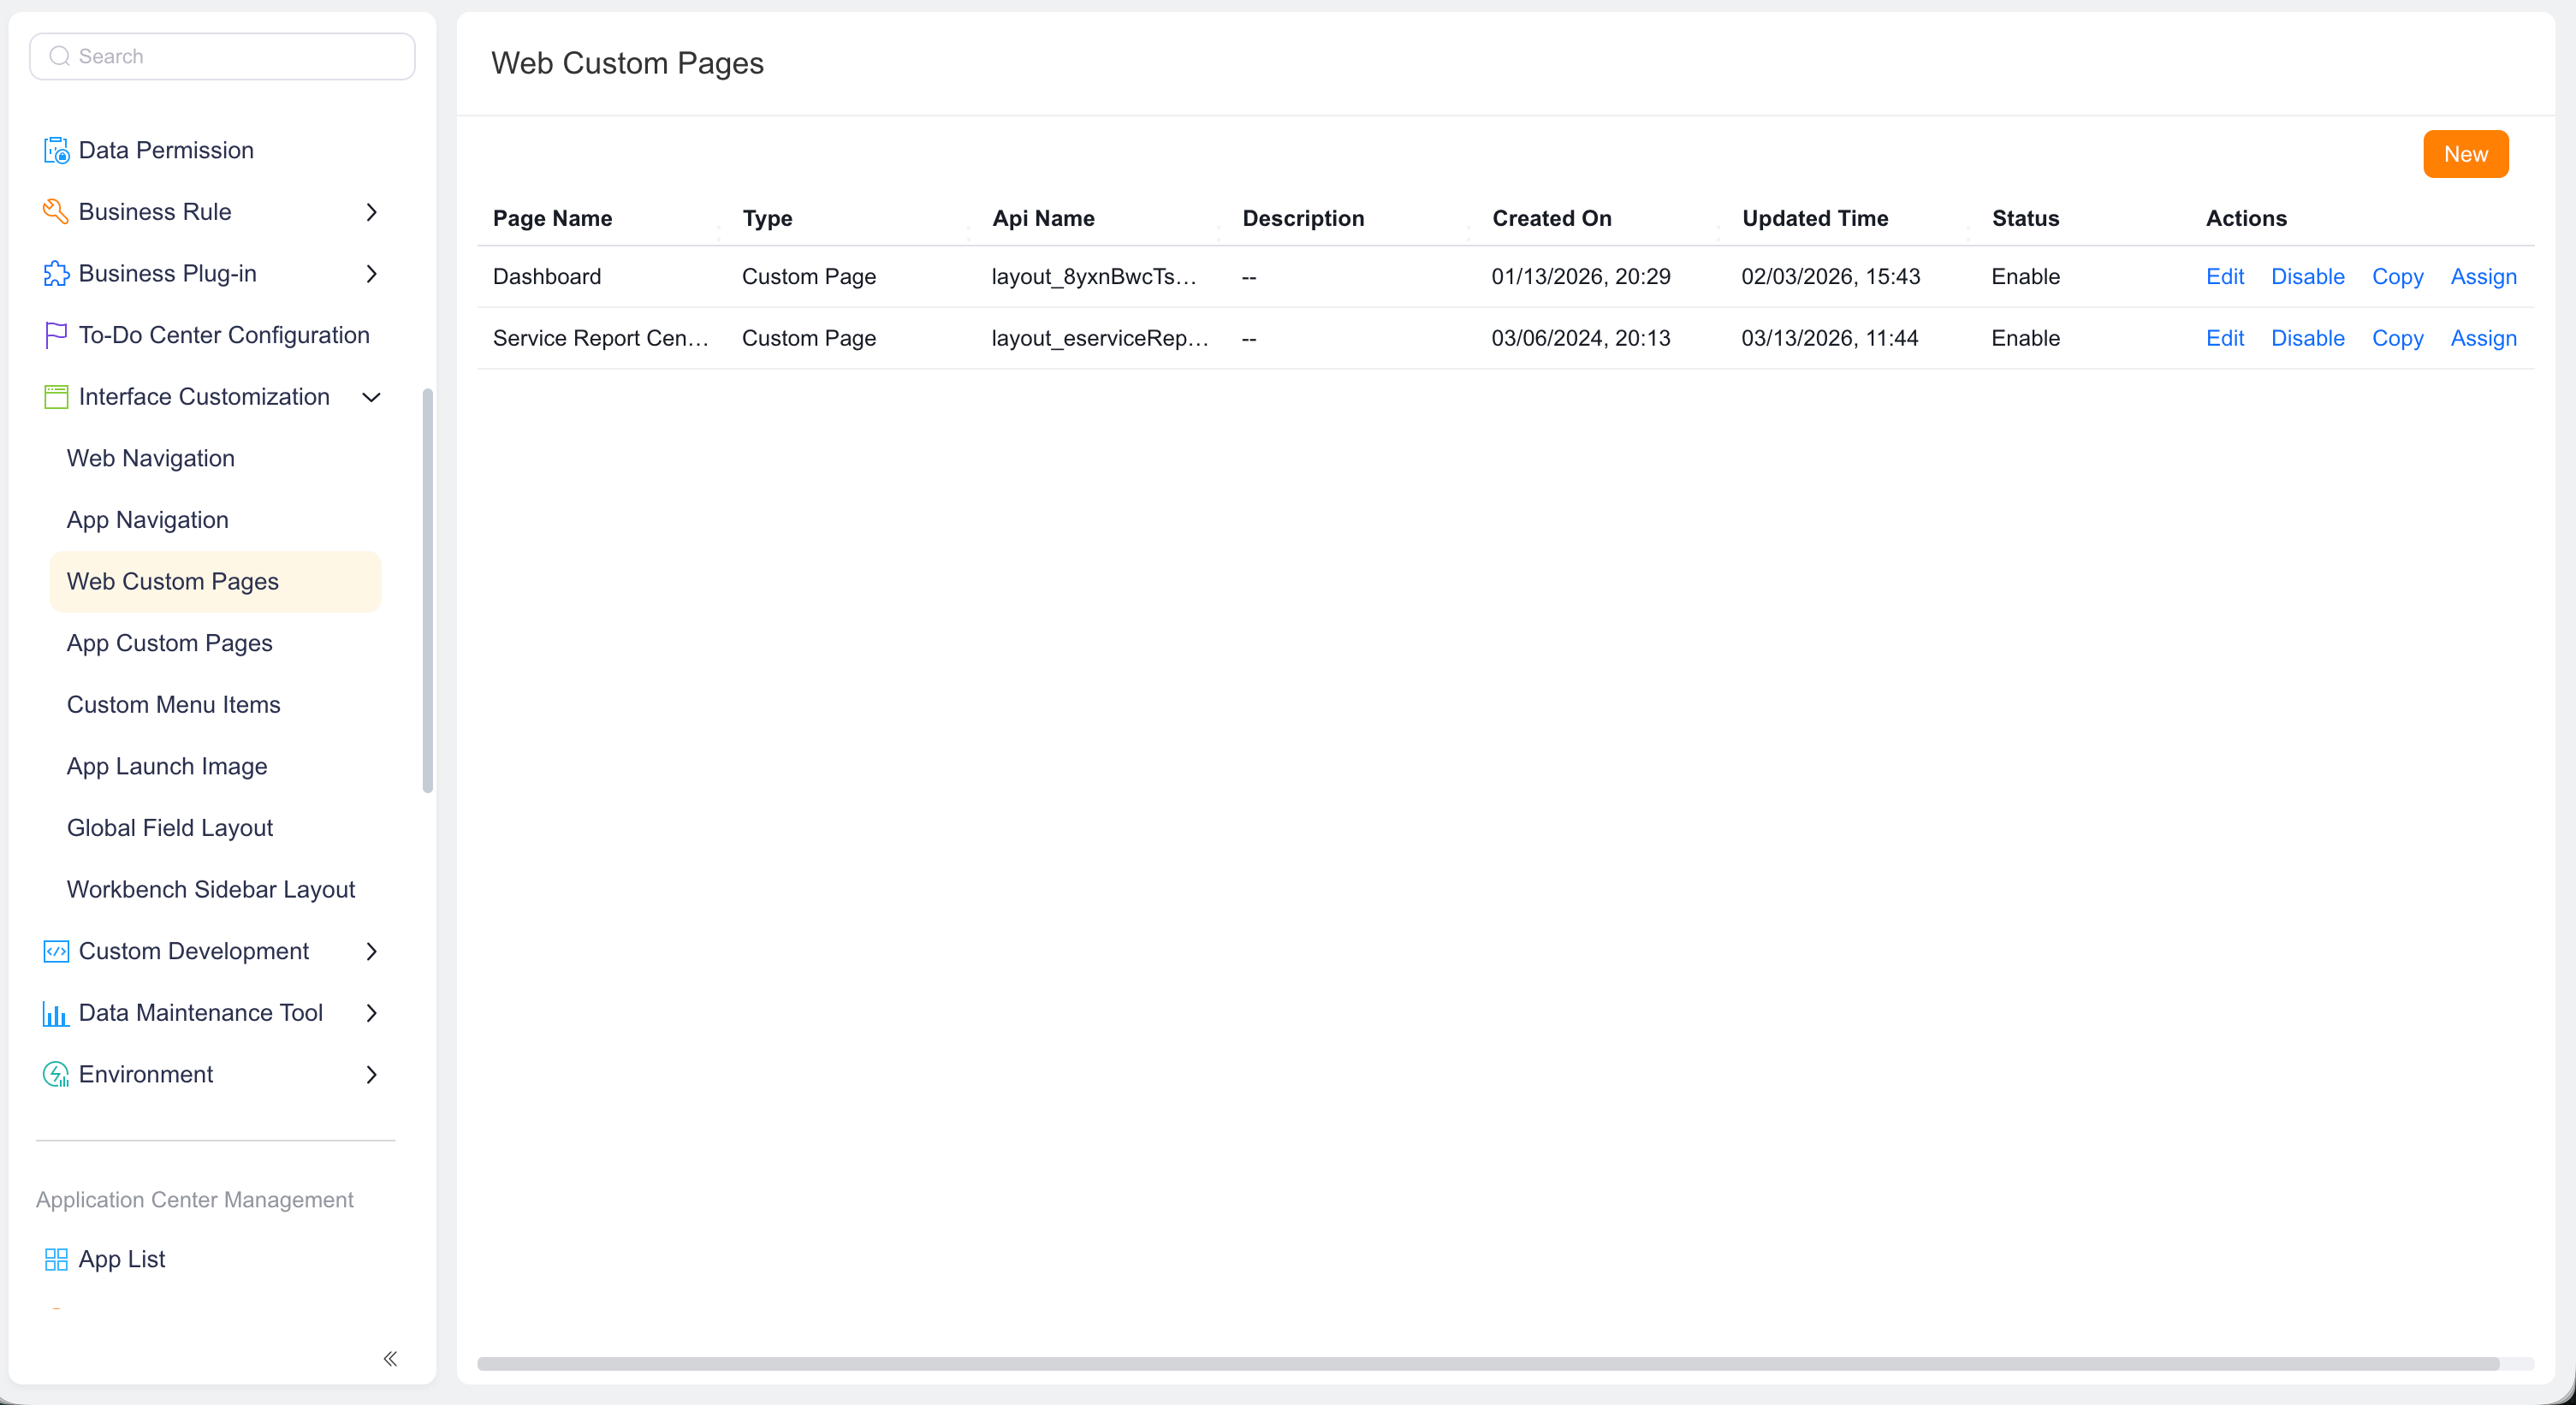Viewport: 2576px width, 1405px height.
Task: Open App Launch Image entry
Action: coord(216,767)
